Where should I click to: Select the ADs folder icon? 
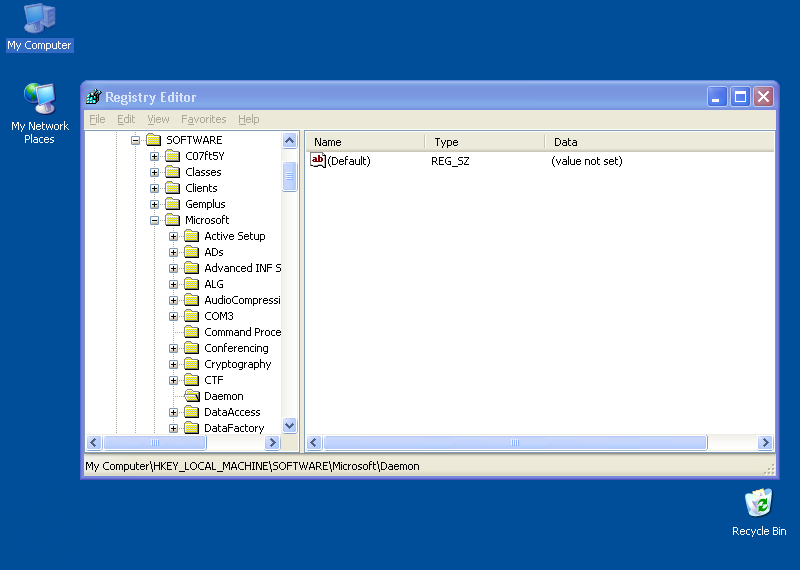[192, 252]
